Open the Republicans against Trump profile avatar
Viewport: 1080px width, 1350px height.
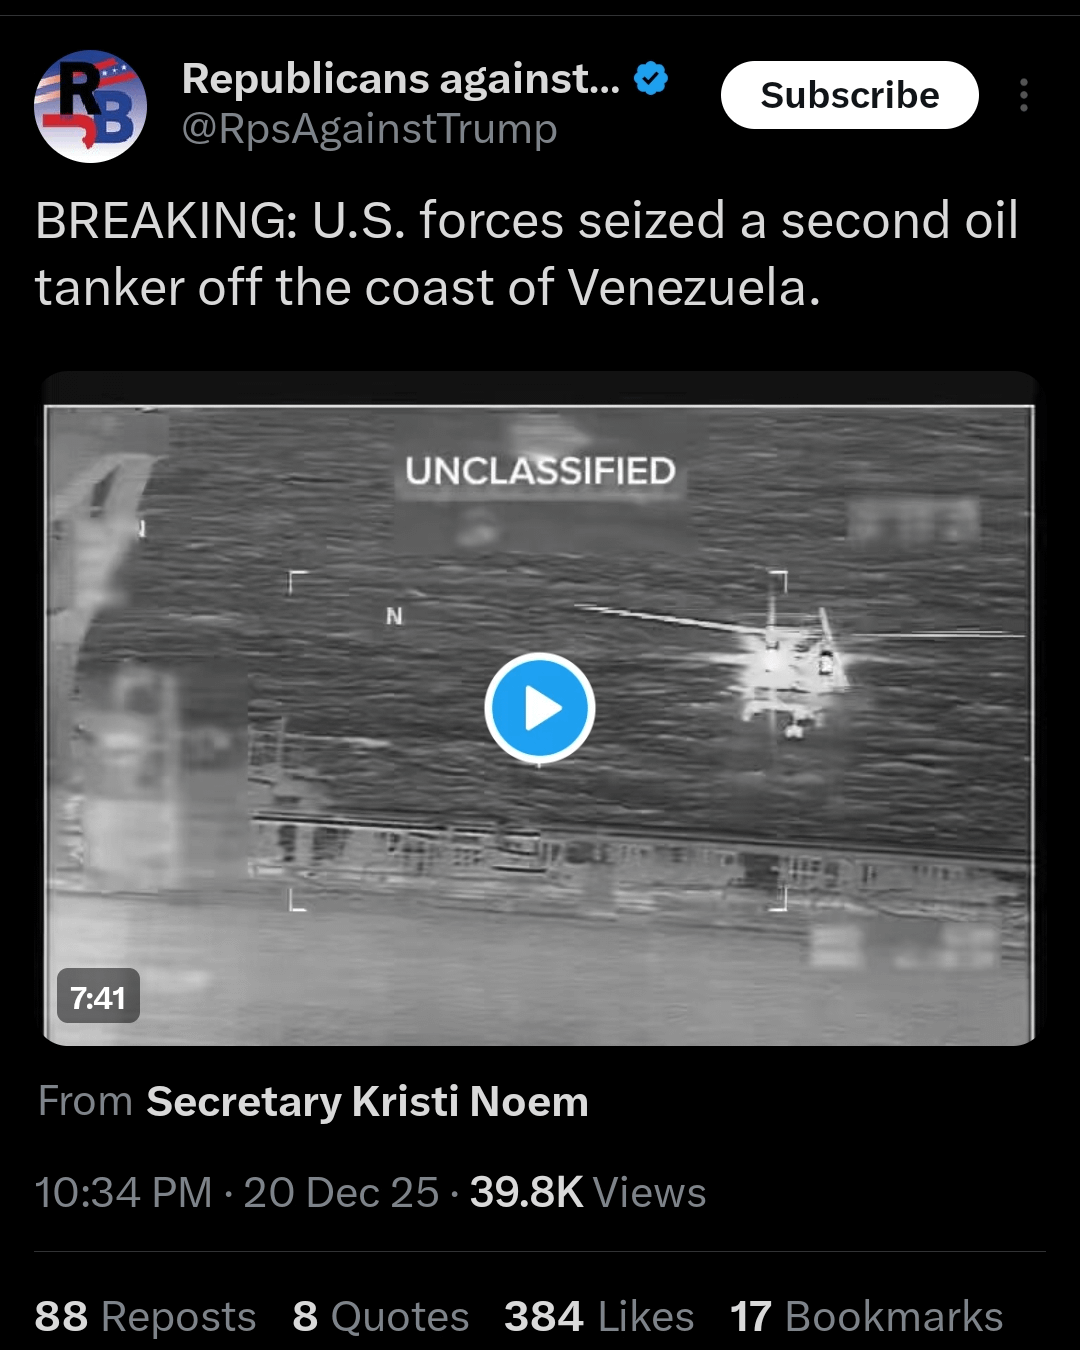pos(91,106)
